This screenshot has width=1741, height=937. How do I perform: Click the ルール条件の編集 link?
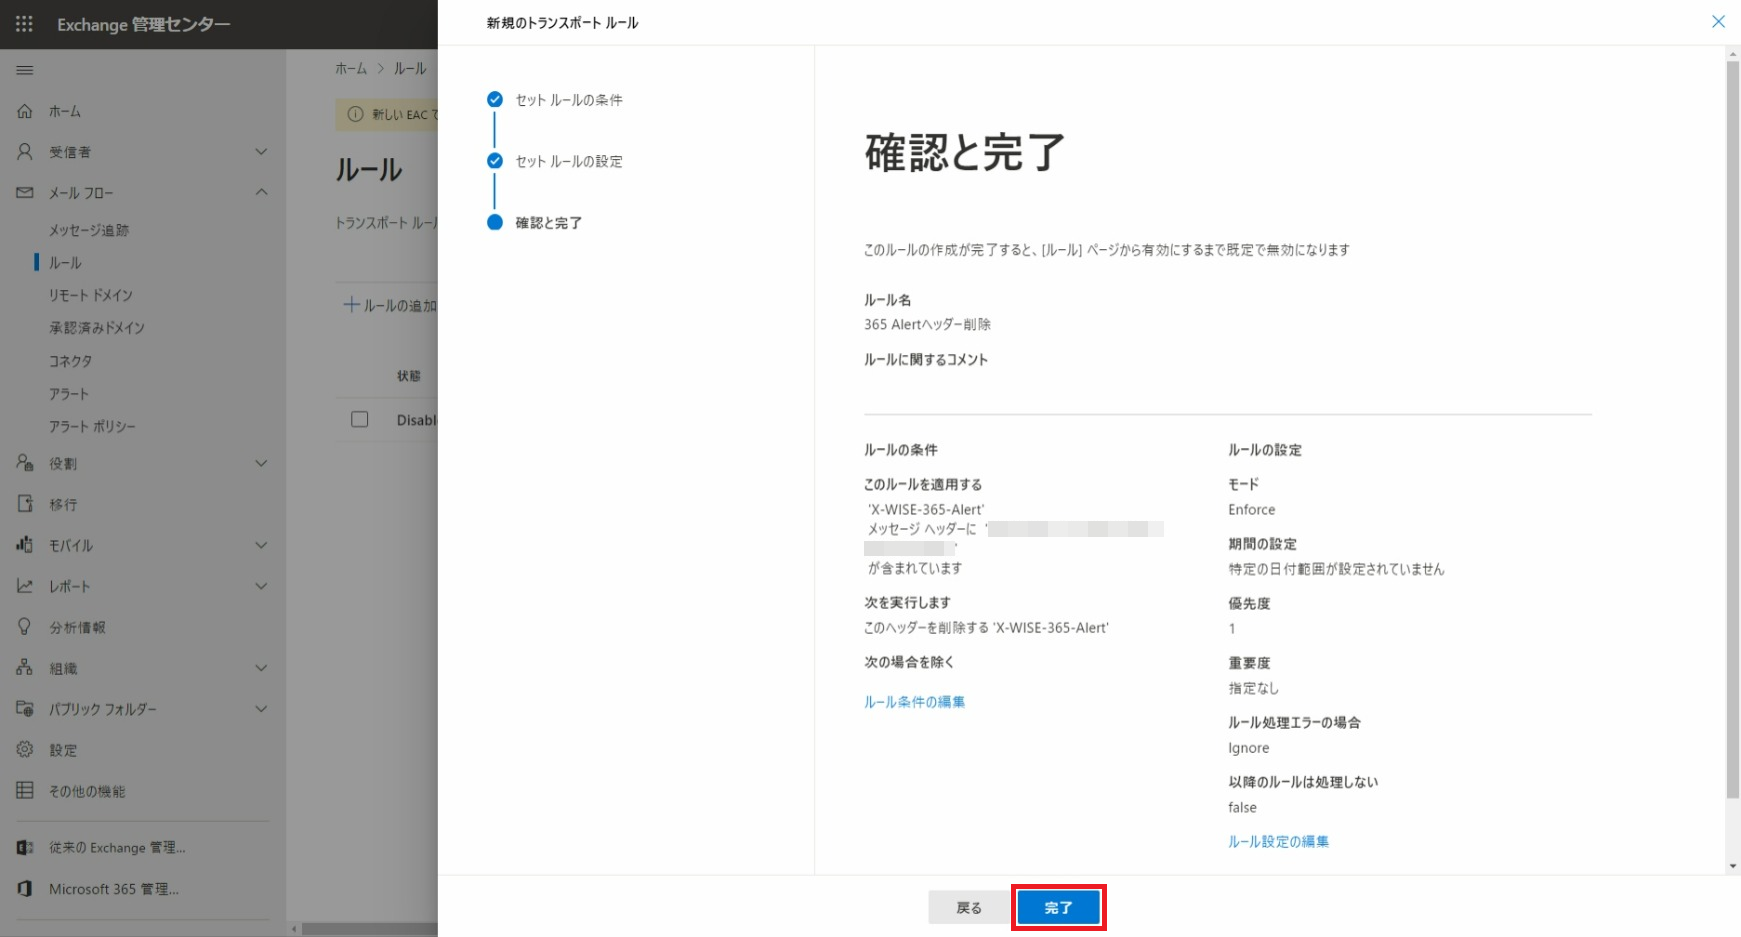click(914, 702)
